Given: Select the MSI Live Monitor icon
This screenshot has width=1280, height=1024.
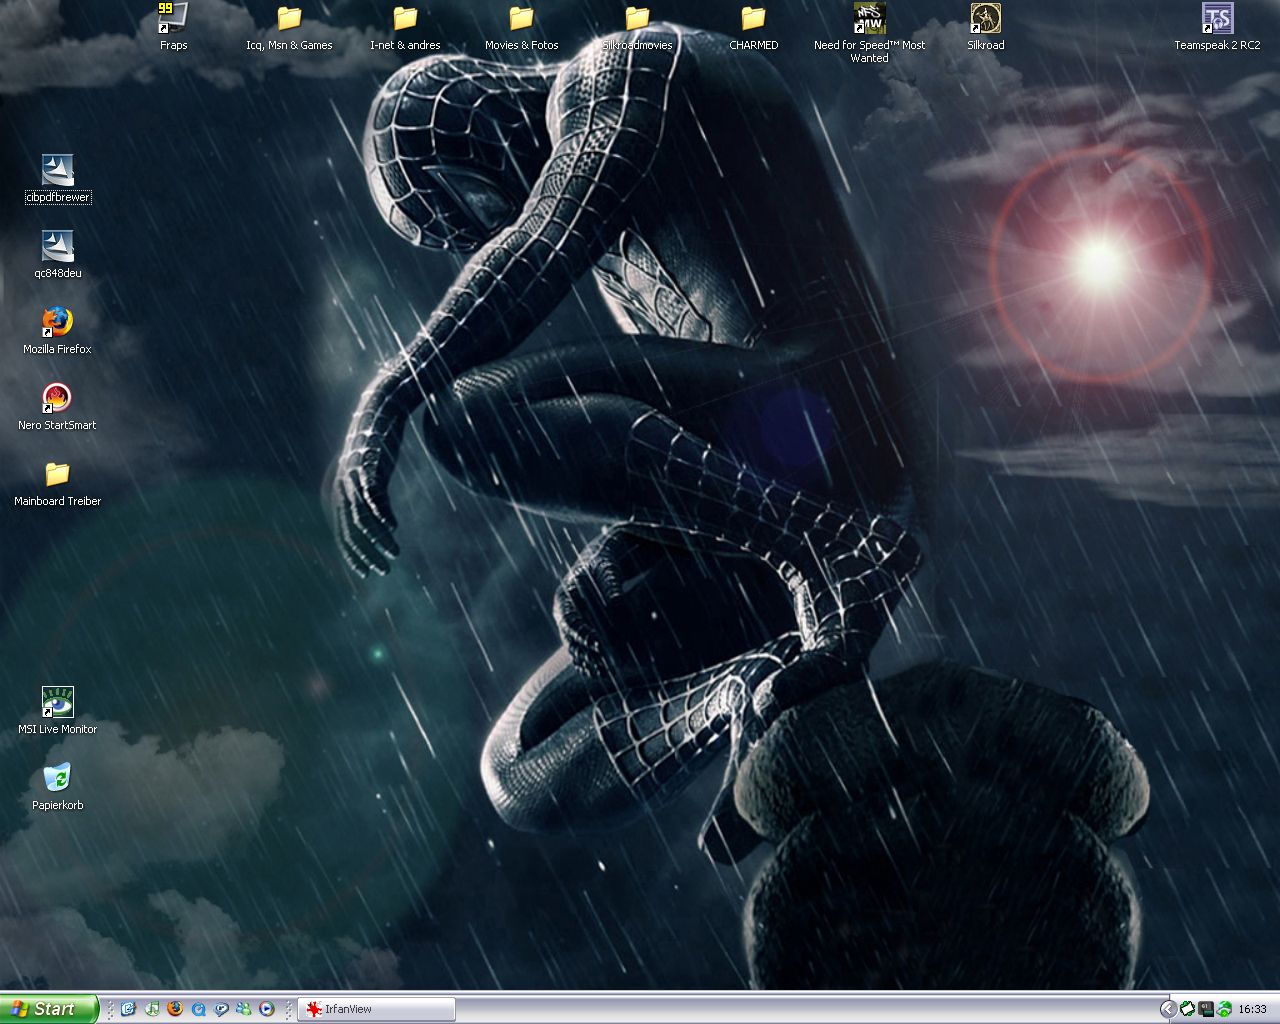Looking at the screenshot, I should [57, 703].
